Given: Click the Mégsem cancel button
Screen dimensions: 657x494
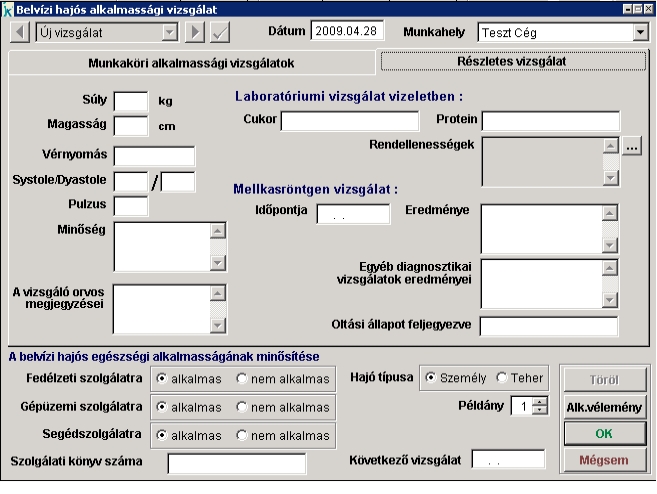Looking at the screenshot, I should (x=604, y=459).
